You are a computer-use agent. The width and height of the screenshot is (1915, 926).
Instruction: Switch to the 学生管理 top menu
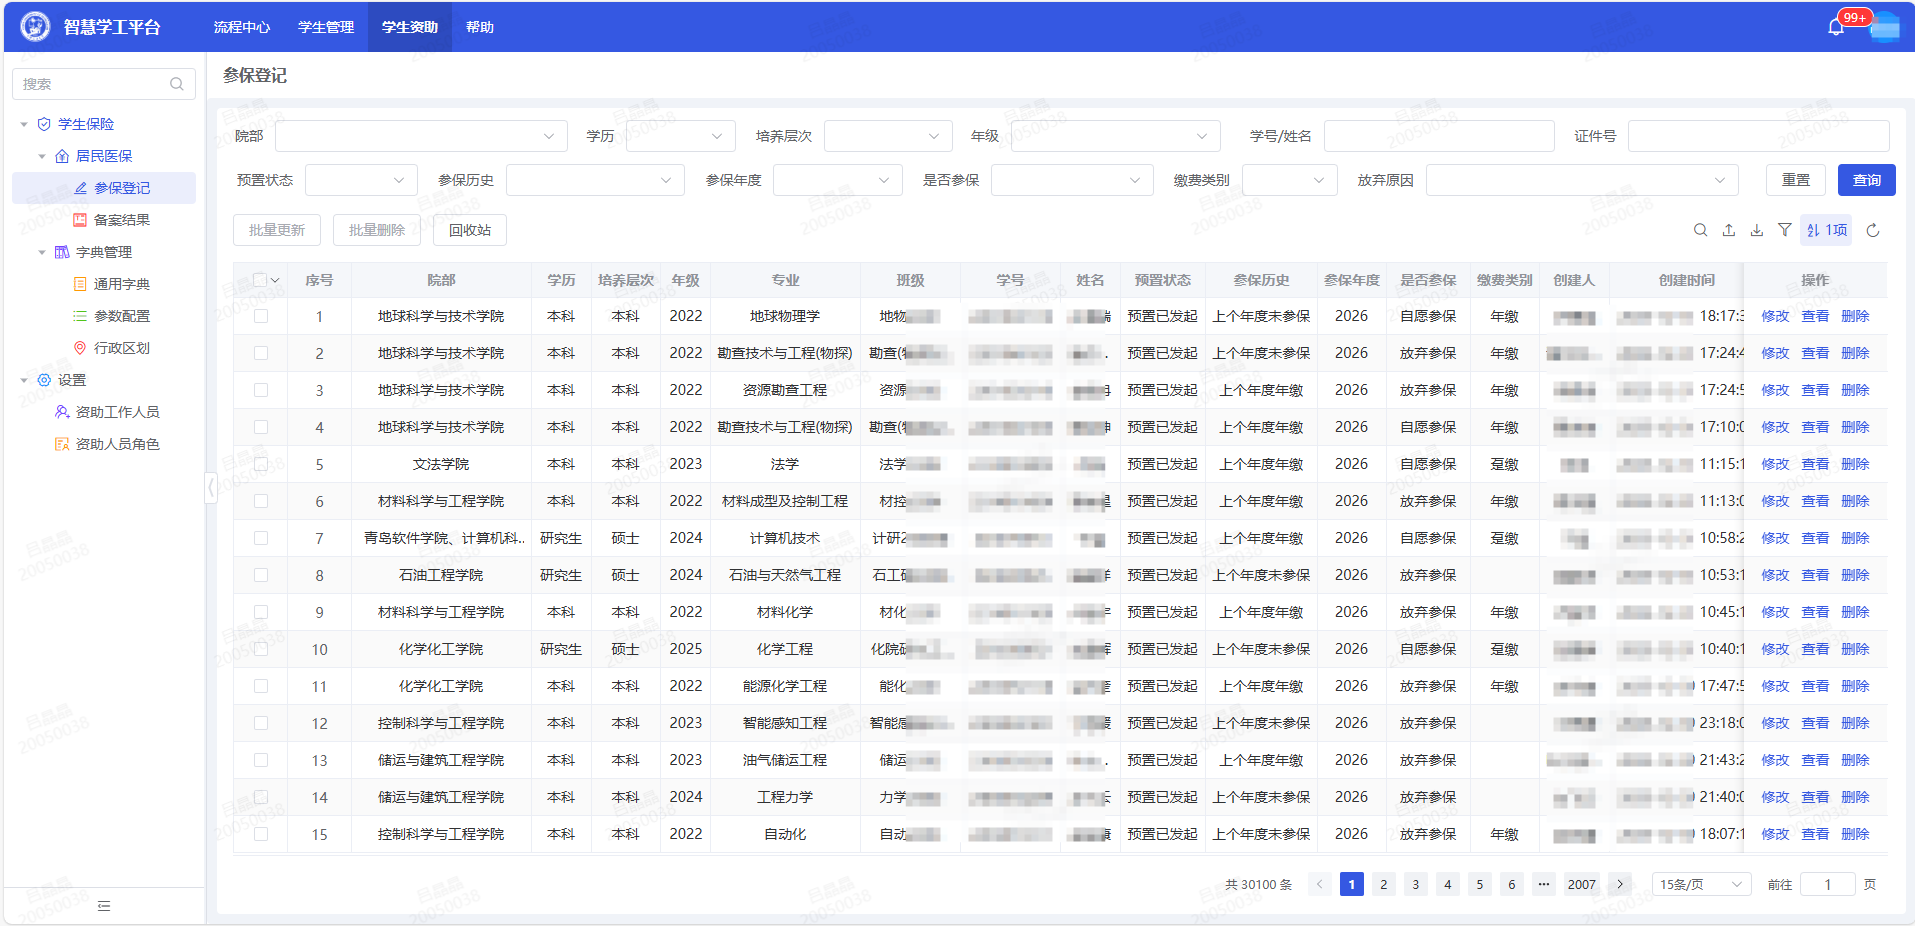click(x=326, y=27)
